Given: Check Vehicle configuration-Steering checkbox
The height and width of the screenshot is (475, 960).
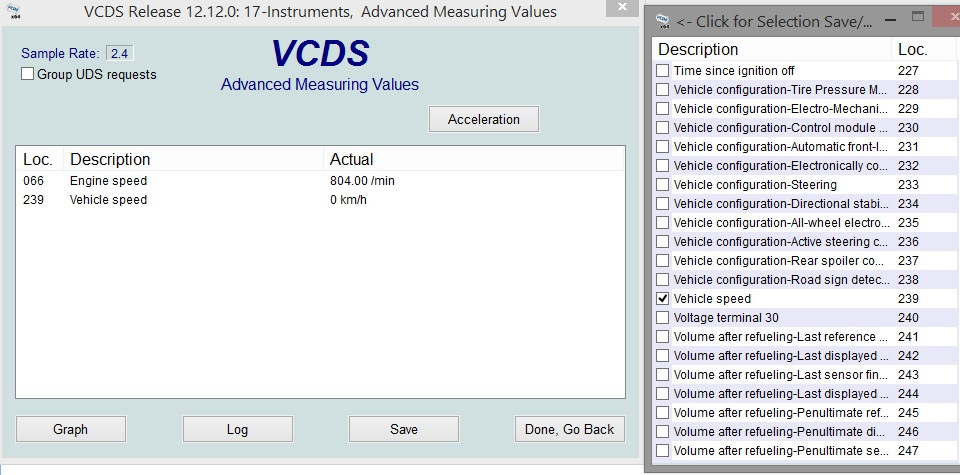Looking at the screenshot, I should [x=662, y=184].
